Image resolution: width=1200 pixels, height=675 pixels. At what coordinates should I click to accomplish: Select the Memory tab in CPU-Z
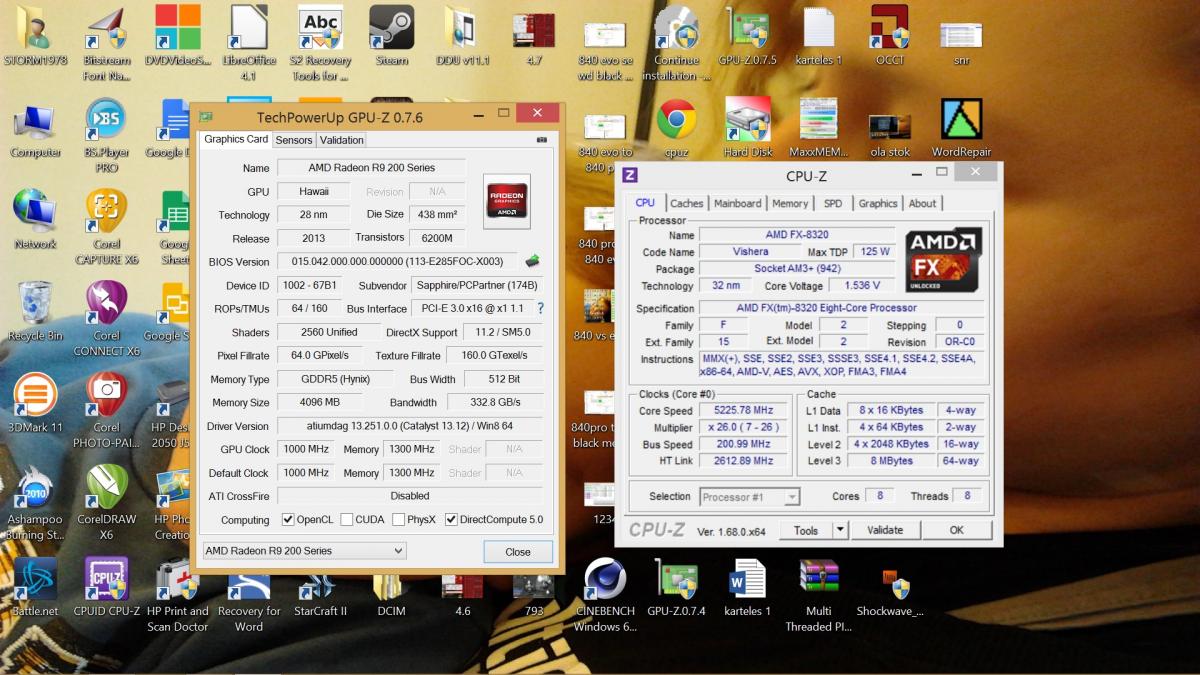pyautogui.click(x=790, y=203)
